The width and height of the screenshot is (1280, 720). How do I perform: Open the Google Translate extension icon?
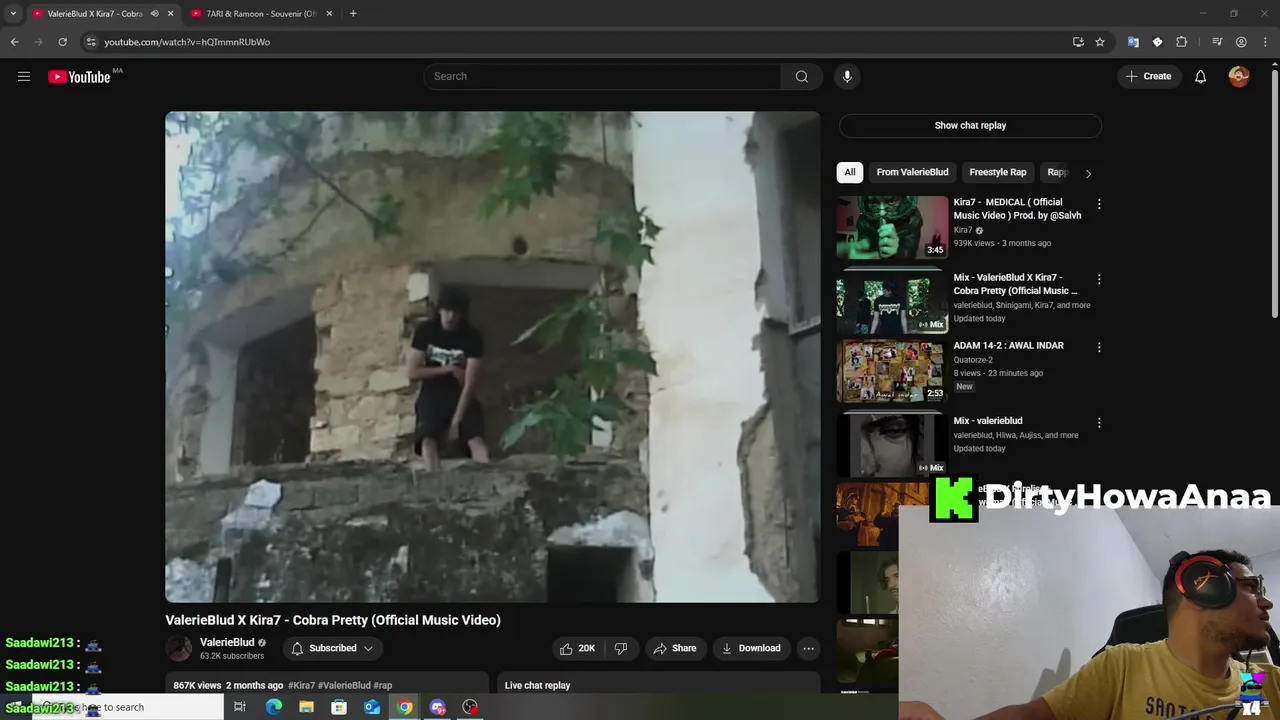pos(1133,42)
